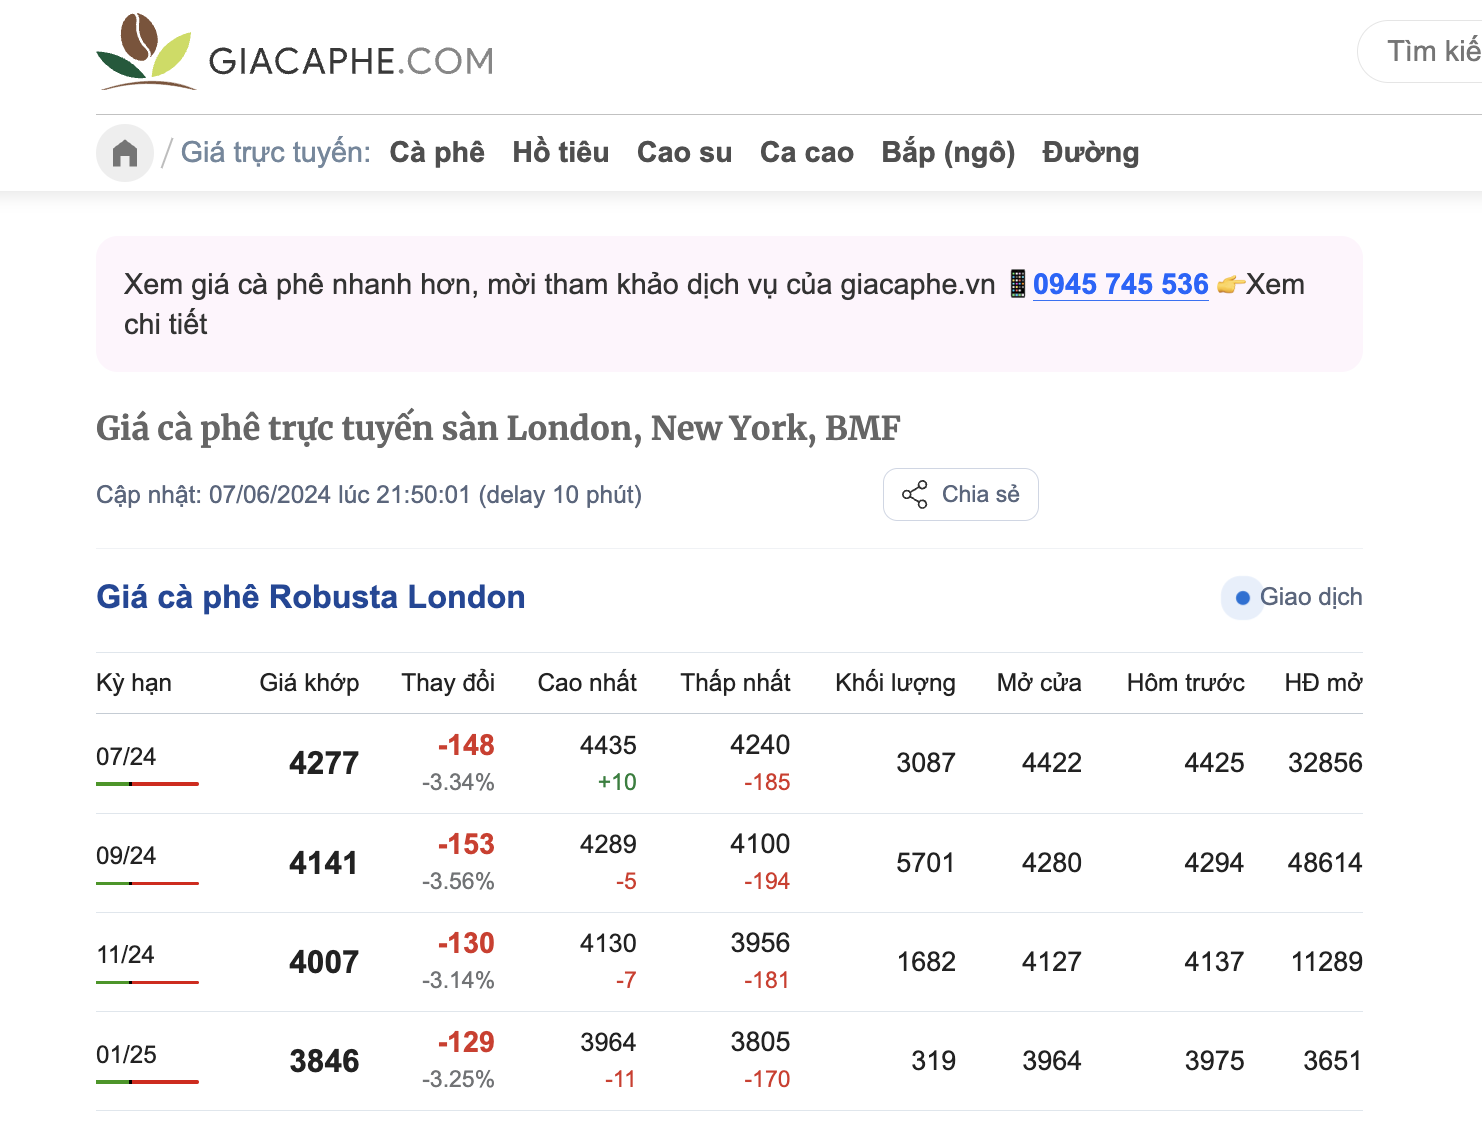The image size is (1482, 1136).
Task: Click the Thay đổi column header
Action: coord(448,683)
